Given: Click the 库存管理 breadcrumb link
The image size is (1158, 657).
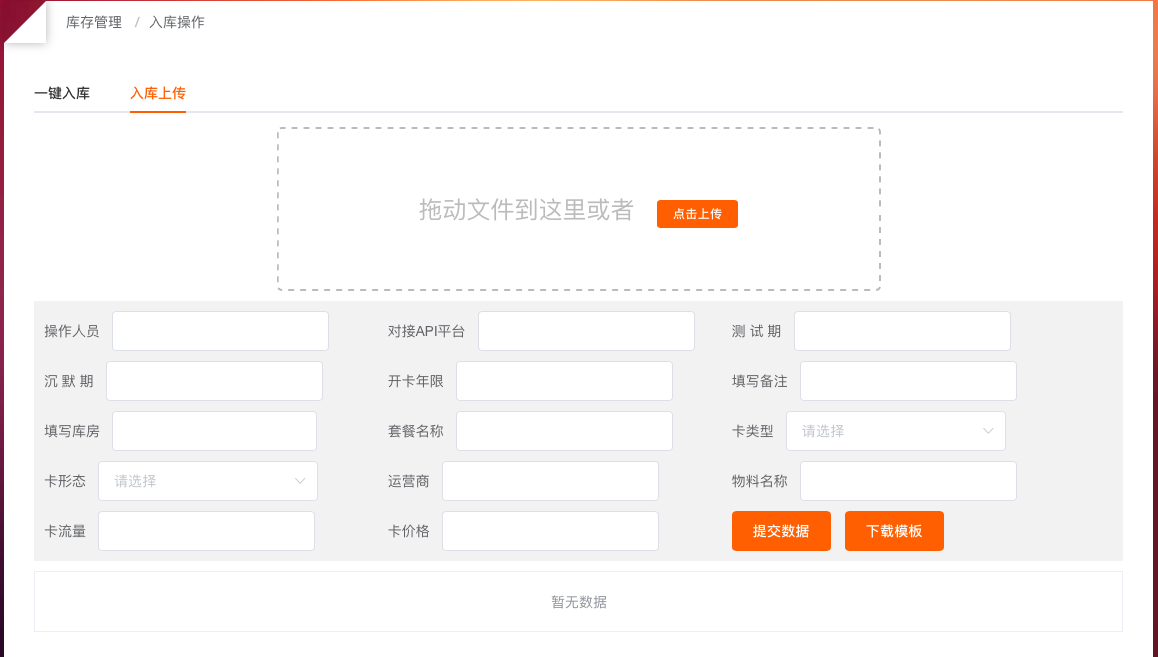Looking at the screenshot, I should [94, 22].
